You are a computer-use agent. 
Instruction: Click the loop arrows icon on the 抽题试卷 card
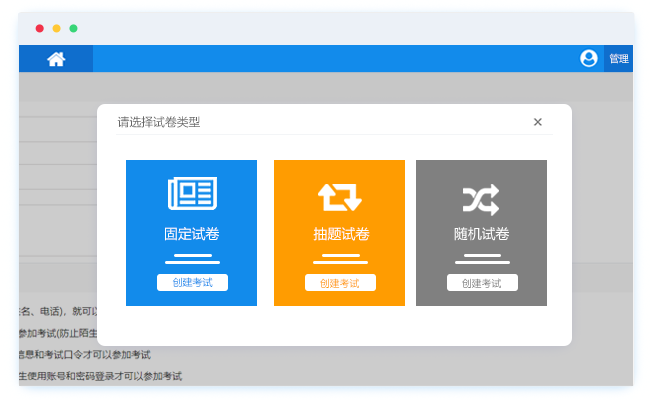pyautogui.click(x=339, y=198)
